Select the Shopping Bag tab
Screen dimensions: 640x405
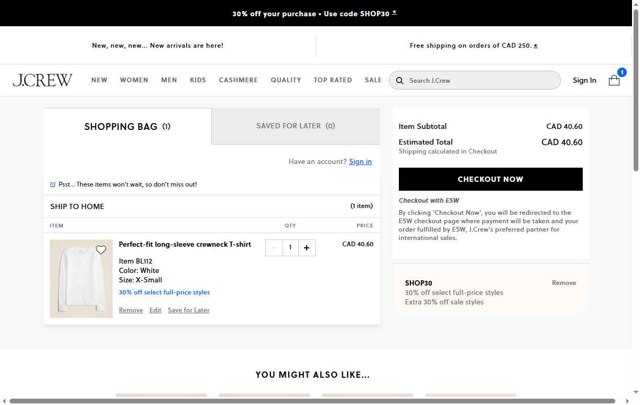tap(127, 127)
